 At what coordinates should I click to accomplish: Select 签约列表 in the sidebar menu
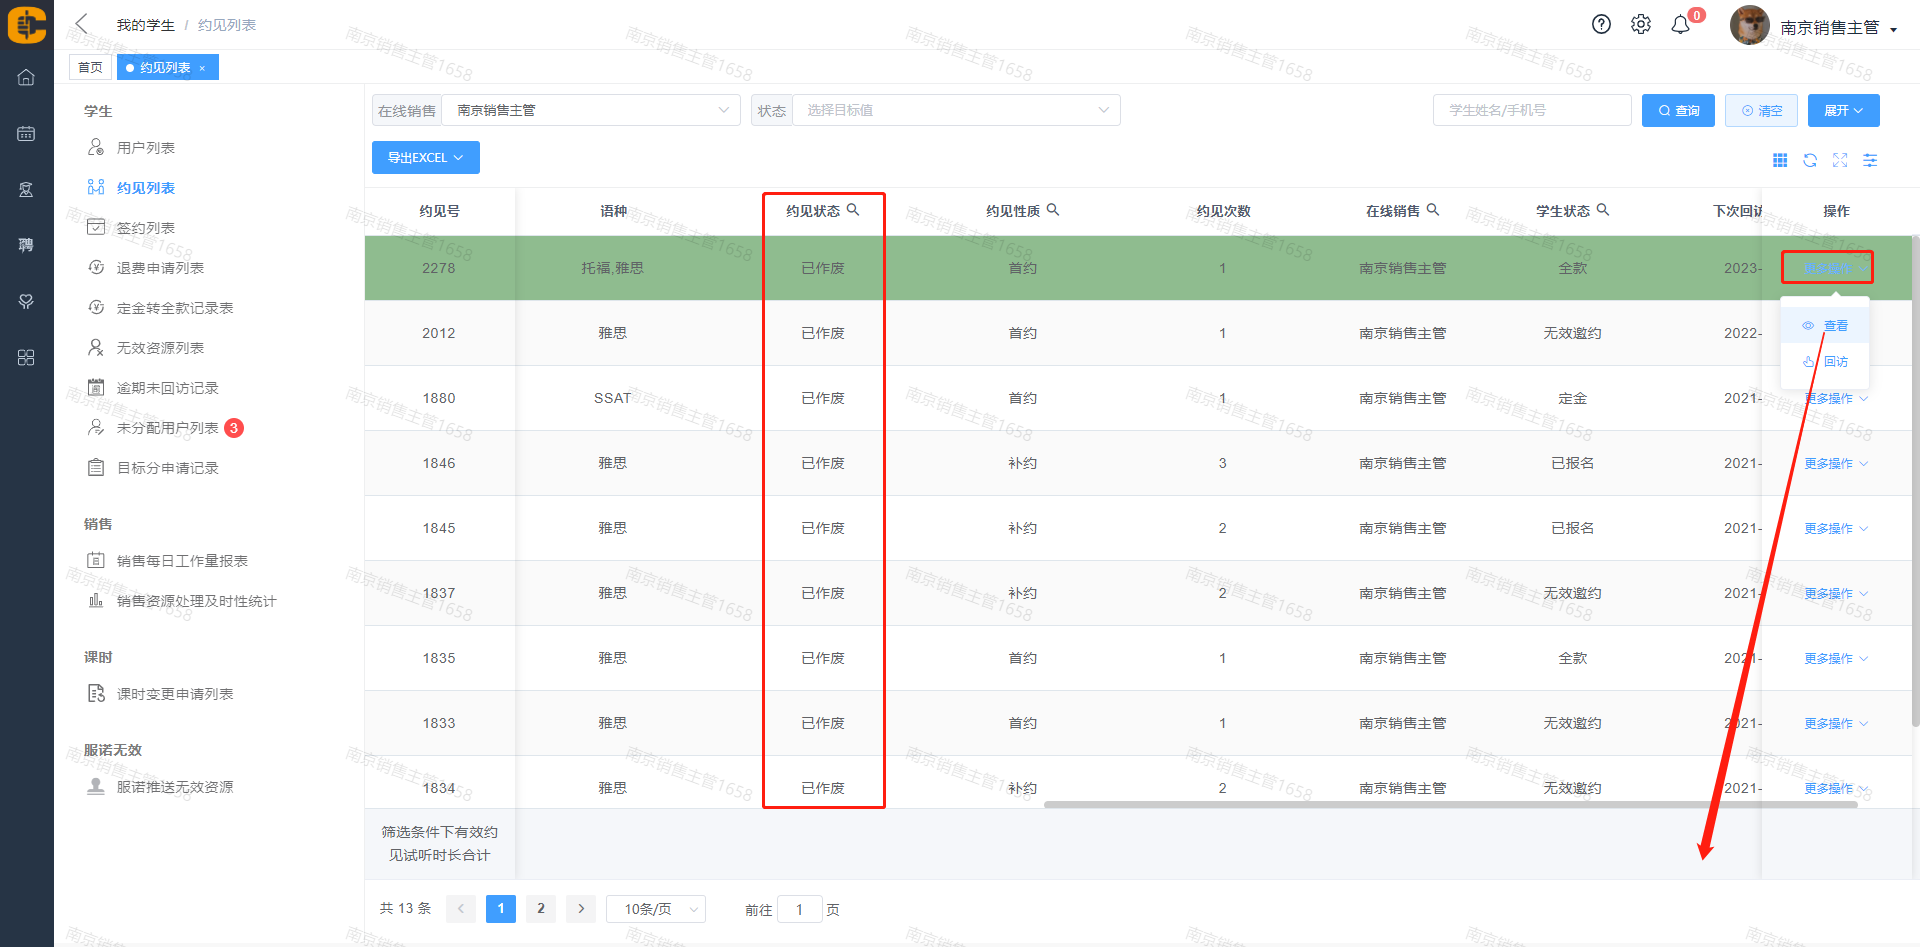tap(146, 228)
